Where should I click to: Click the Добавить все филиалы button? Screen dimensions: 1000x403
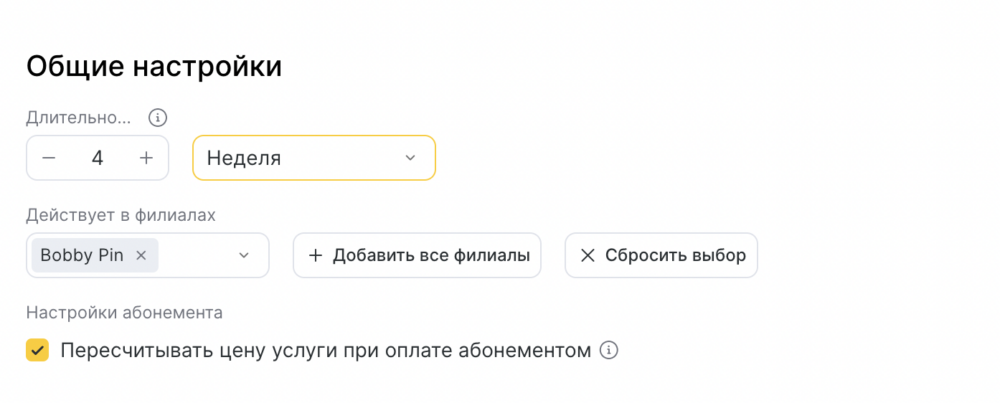417,255
